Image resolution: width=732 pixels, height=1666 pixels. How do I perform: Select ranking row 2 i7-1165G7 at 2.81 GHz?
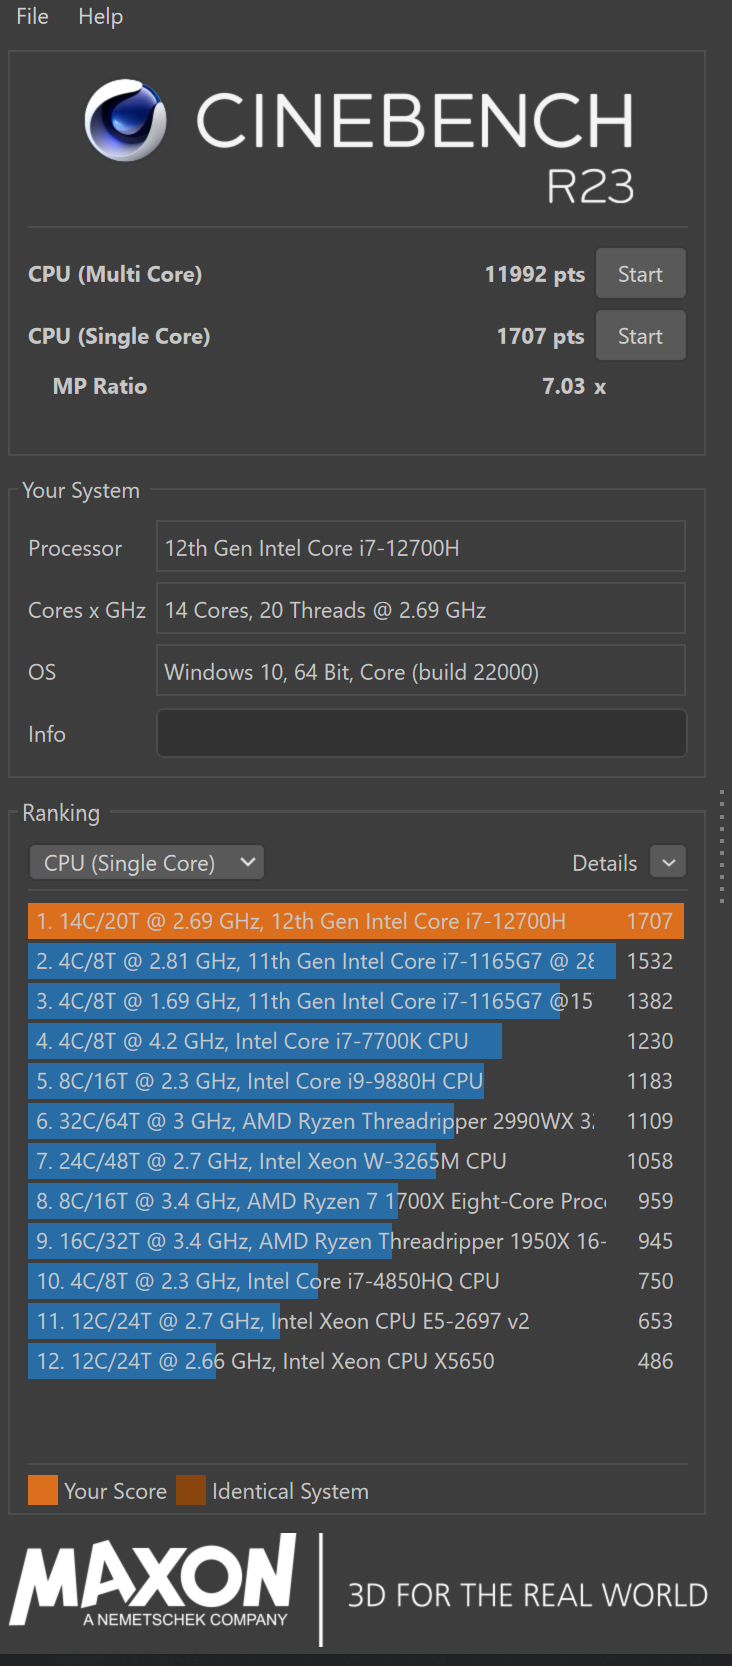(x=356, y=961)
